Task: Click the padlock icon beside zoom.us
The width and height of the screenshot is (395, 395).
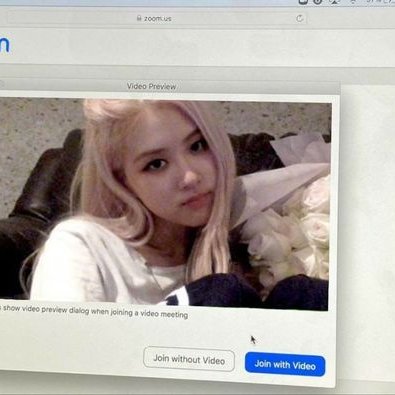Action: coord(139,18)
